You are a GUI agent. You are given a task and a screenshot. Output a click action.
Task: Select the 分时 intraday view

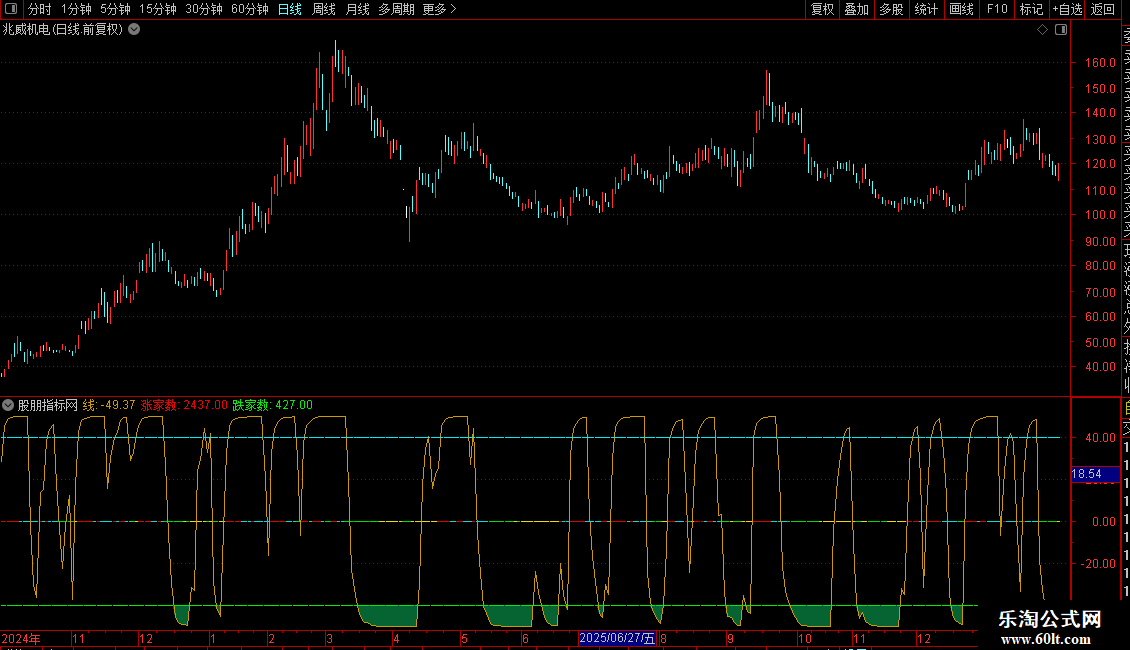(39, 9)
